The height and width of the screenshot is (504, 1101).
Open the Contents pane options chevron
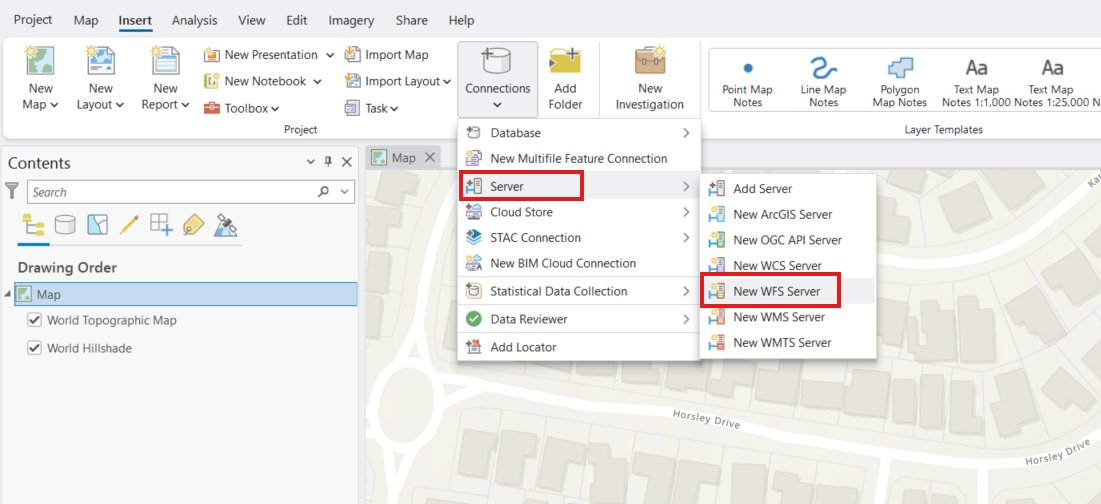[311, 162]
